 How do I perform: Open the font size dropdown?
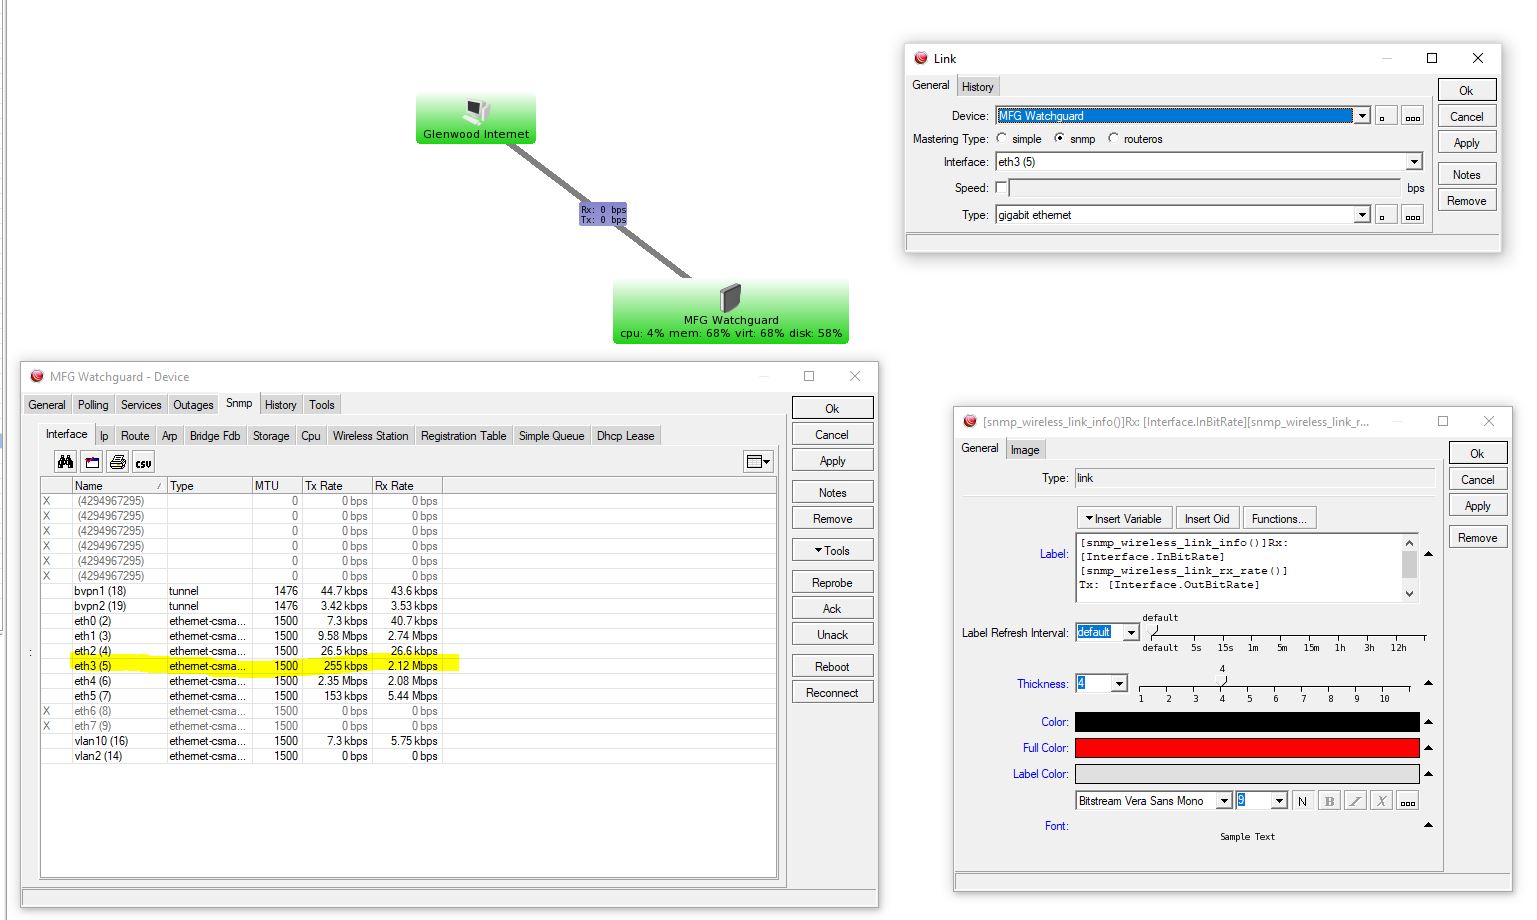tap(1279, 801)
